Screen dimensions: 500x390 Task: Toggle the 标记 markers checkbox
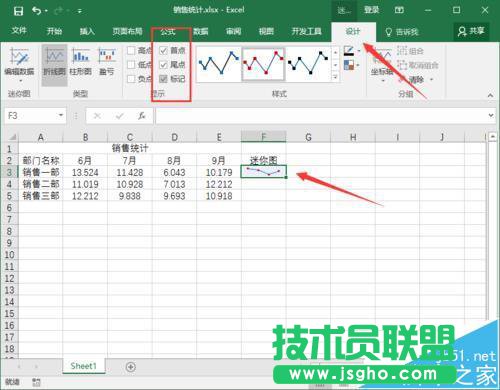163,79
